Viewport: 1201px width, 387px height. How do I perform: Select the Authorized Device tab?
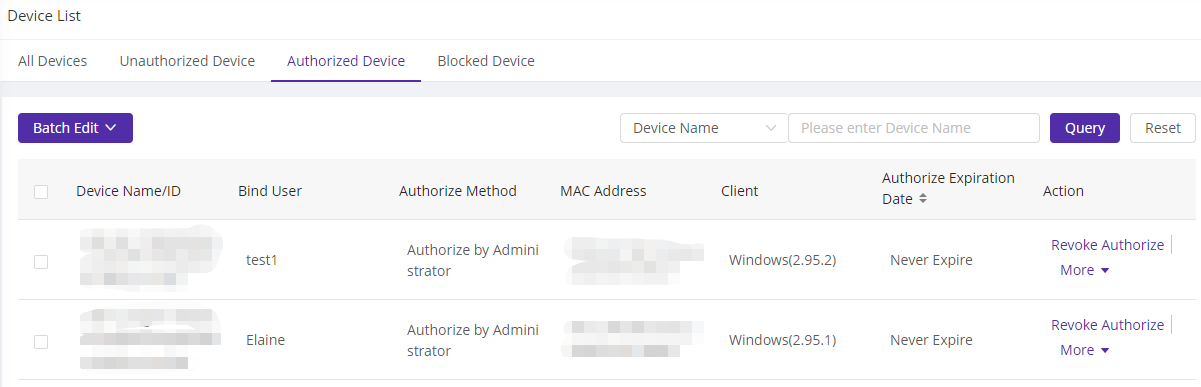pos(346,61)
